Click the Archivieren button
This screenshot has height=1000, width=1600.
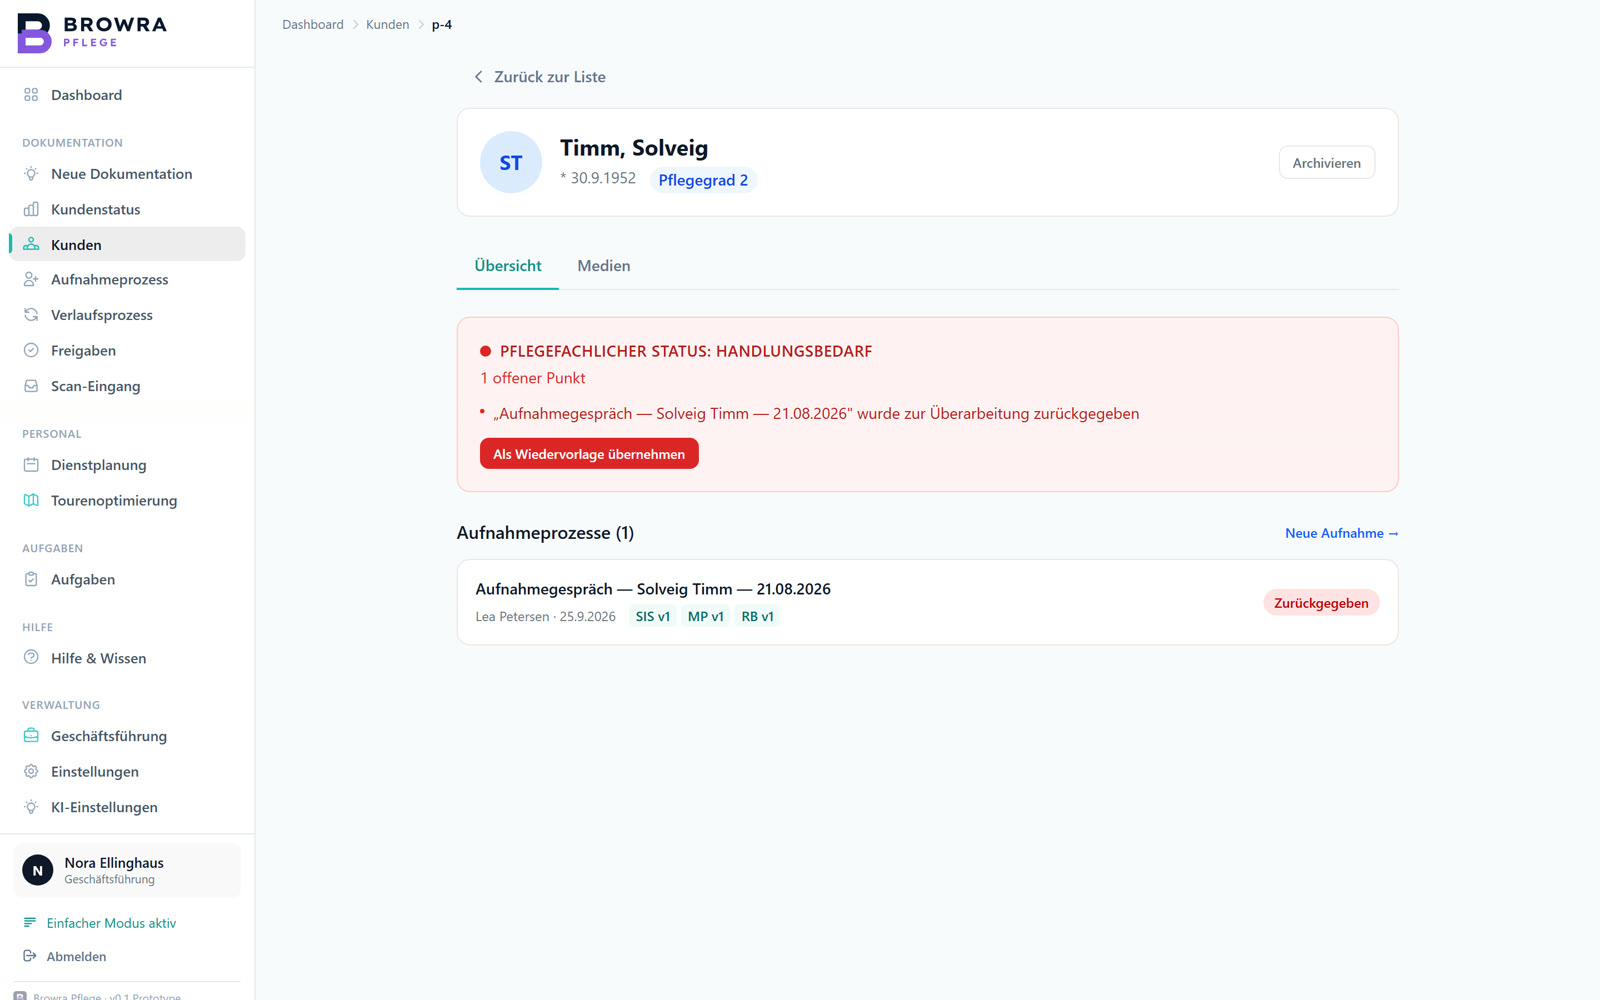[1326, 163]
